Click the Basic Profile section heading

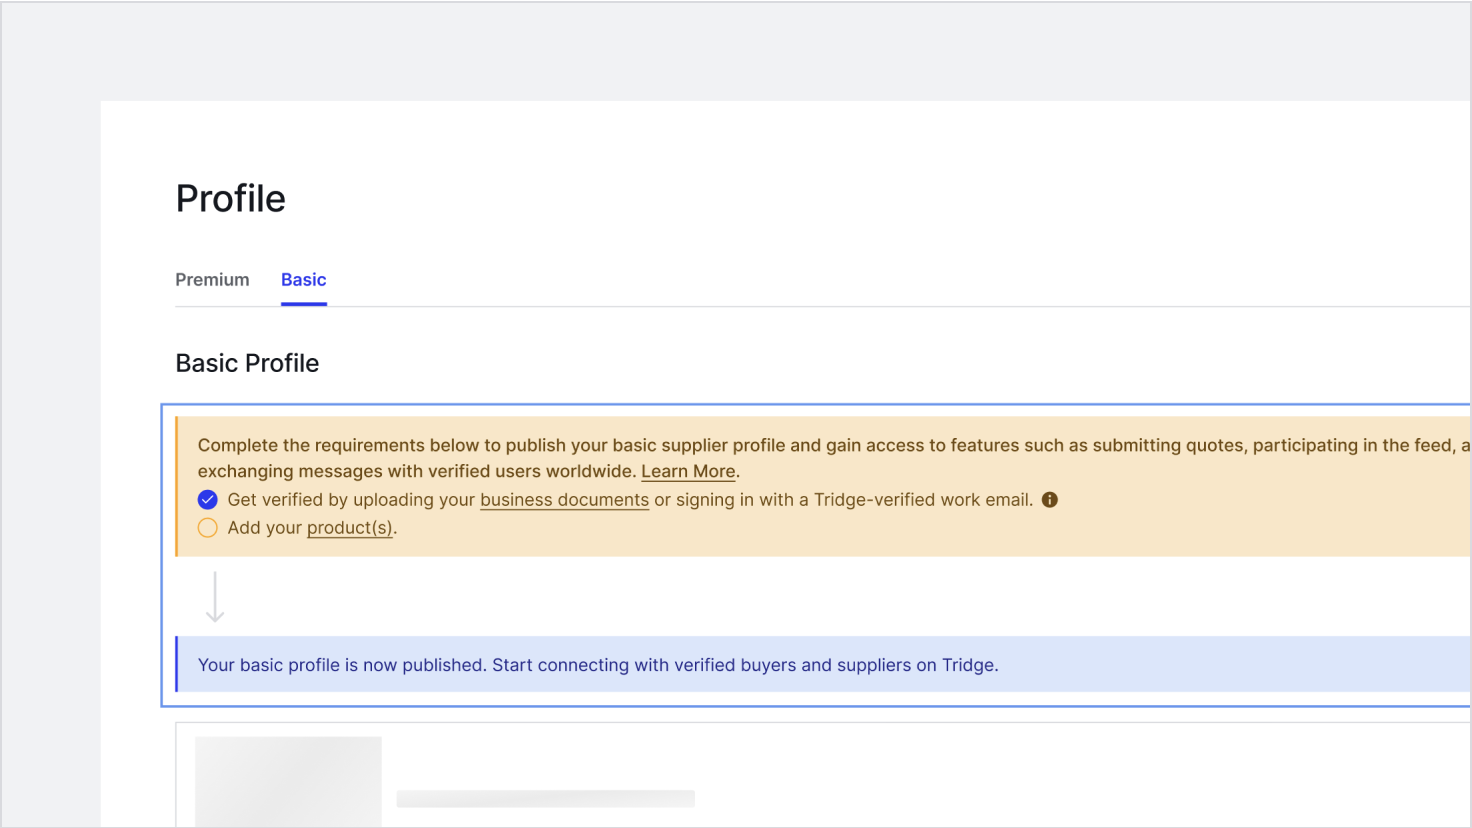pos(247,364)
